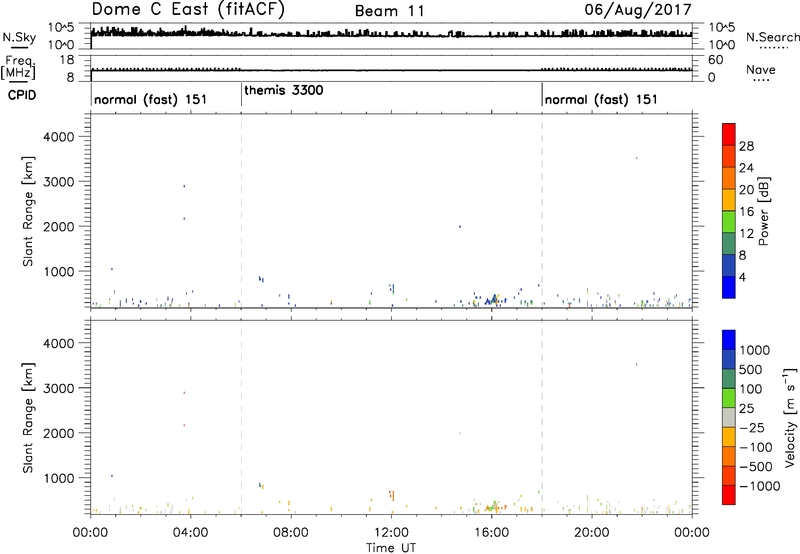Click the echo cluster near 16:00 in velocity panel
The height and width of the screenshot is (554, 800).
(x=492, y=507)
